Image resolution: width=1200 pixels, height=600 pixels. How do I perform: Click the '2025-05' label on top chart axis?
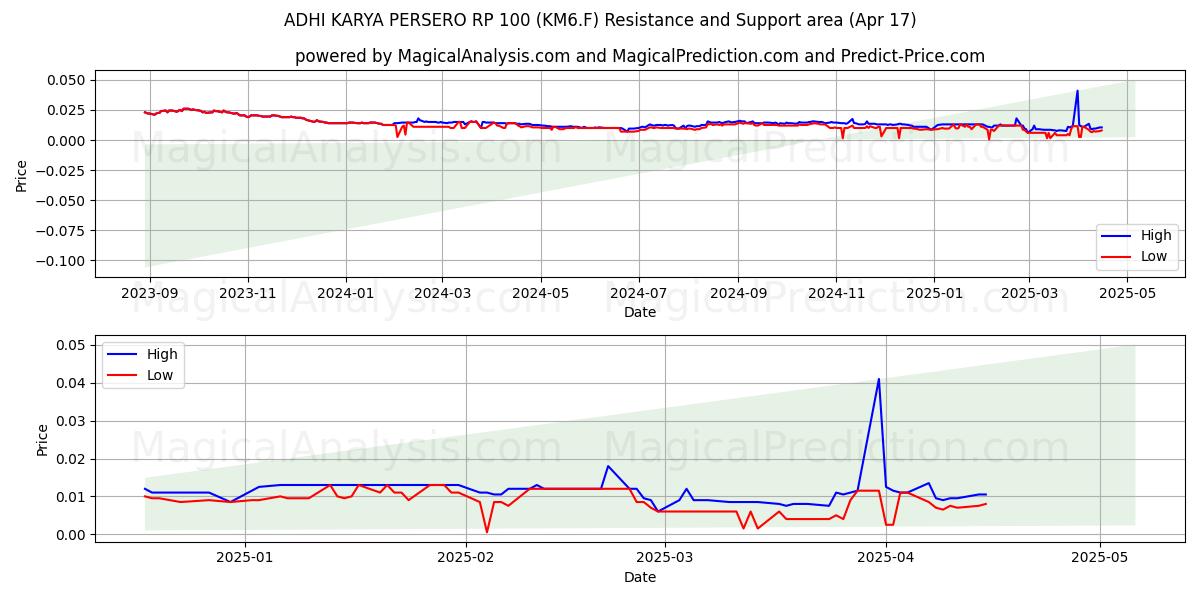(1127, 293)
